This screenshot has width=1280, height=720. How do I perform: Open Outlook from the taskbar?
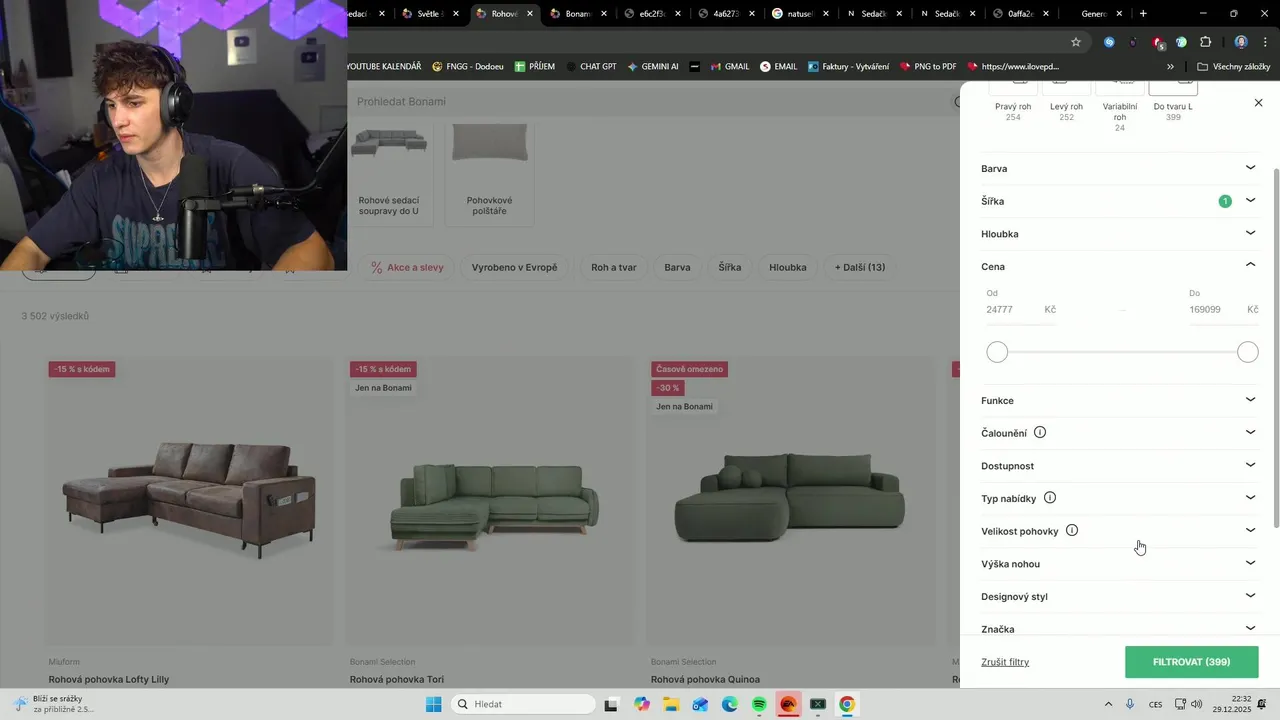[700, 704]
